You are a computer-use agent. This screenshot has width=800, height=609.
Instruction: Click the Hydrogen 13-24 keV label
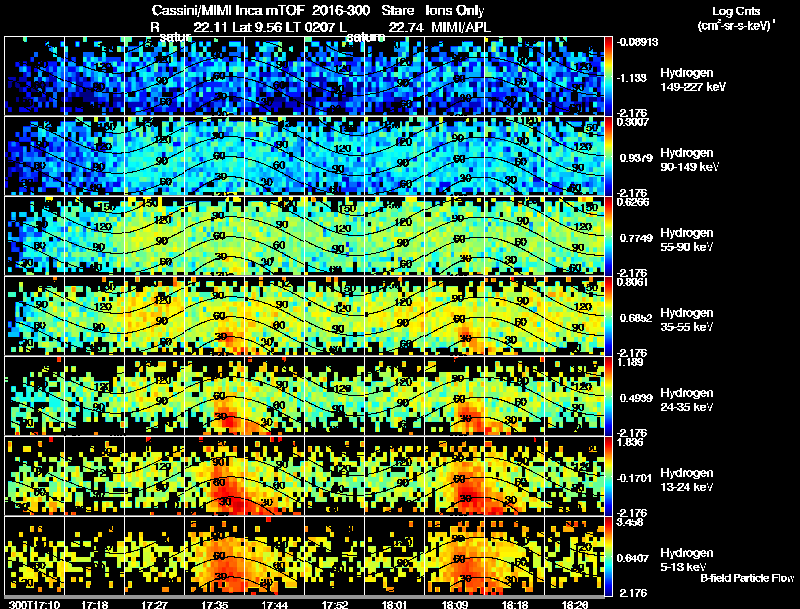(686, 480)
